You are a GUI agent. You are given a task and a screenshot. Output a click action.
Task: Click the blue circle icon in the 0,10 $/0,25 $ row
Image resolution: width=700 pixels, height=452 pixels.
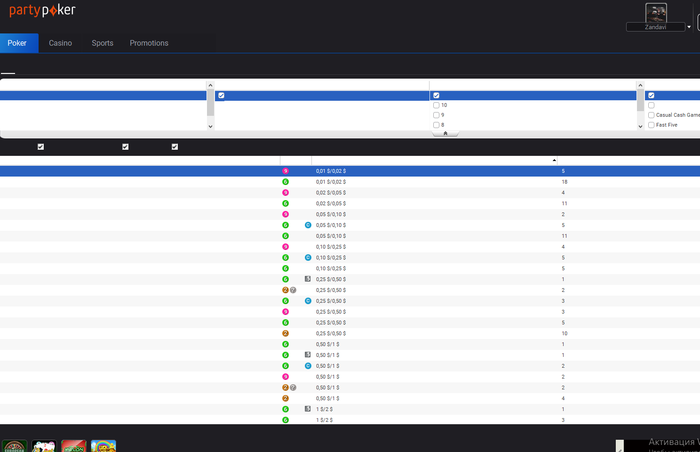point(308,258)
